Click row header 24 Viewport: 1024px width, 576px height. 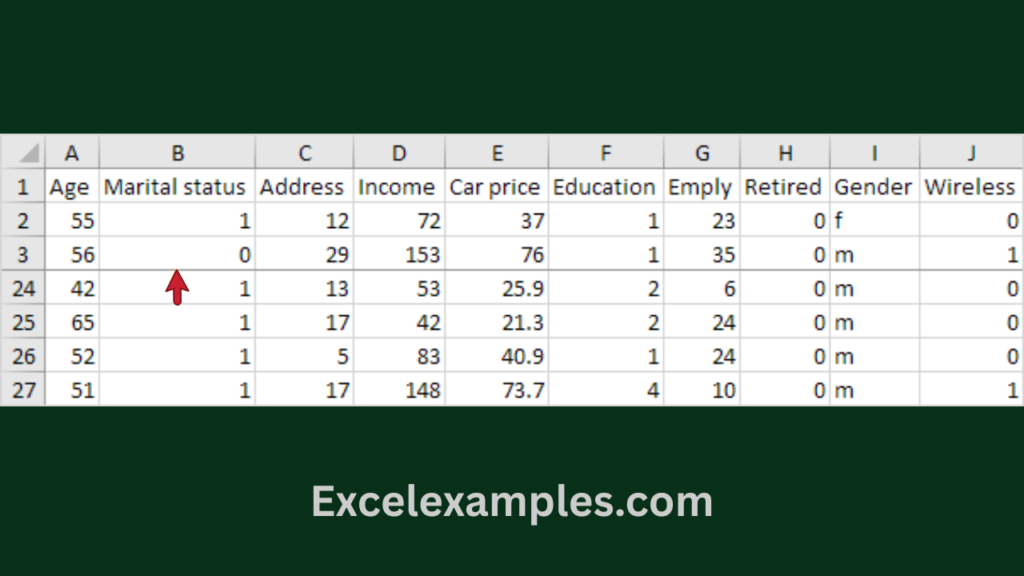[x=23, y=289]
